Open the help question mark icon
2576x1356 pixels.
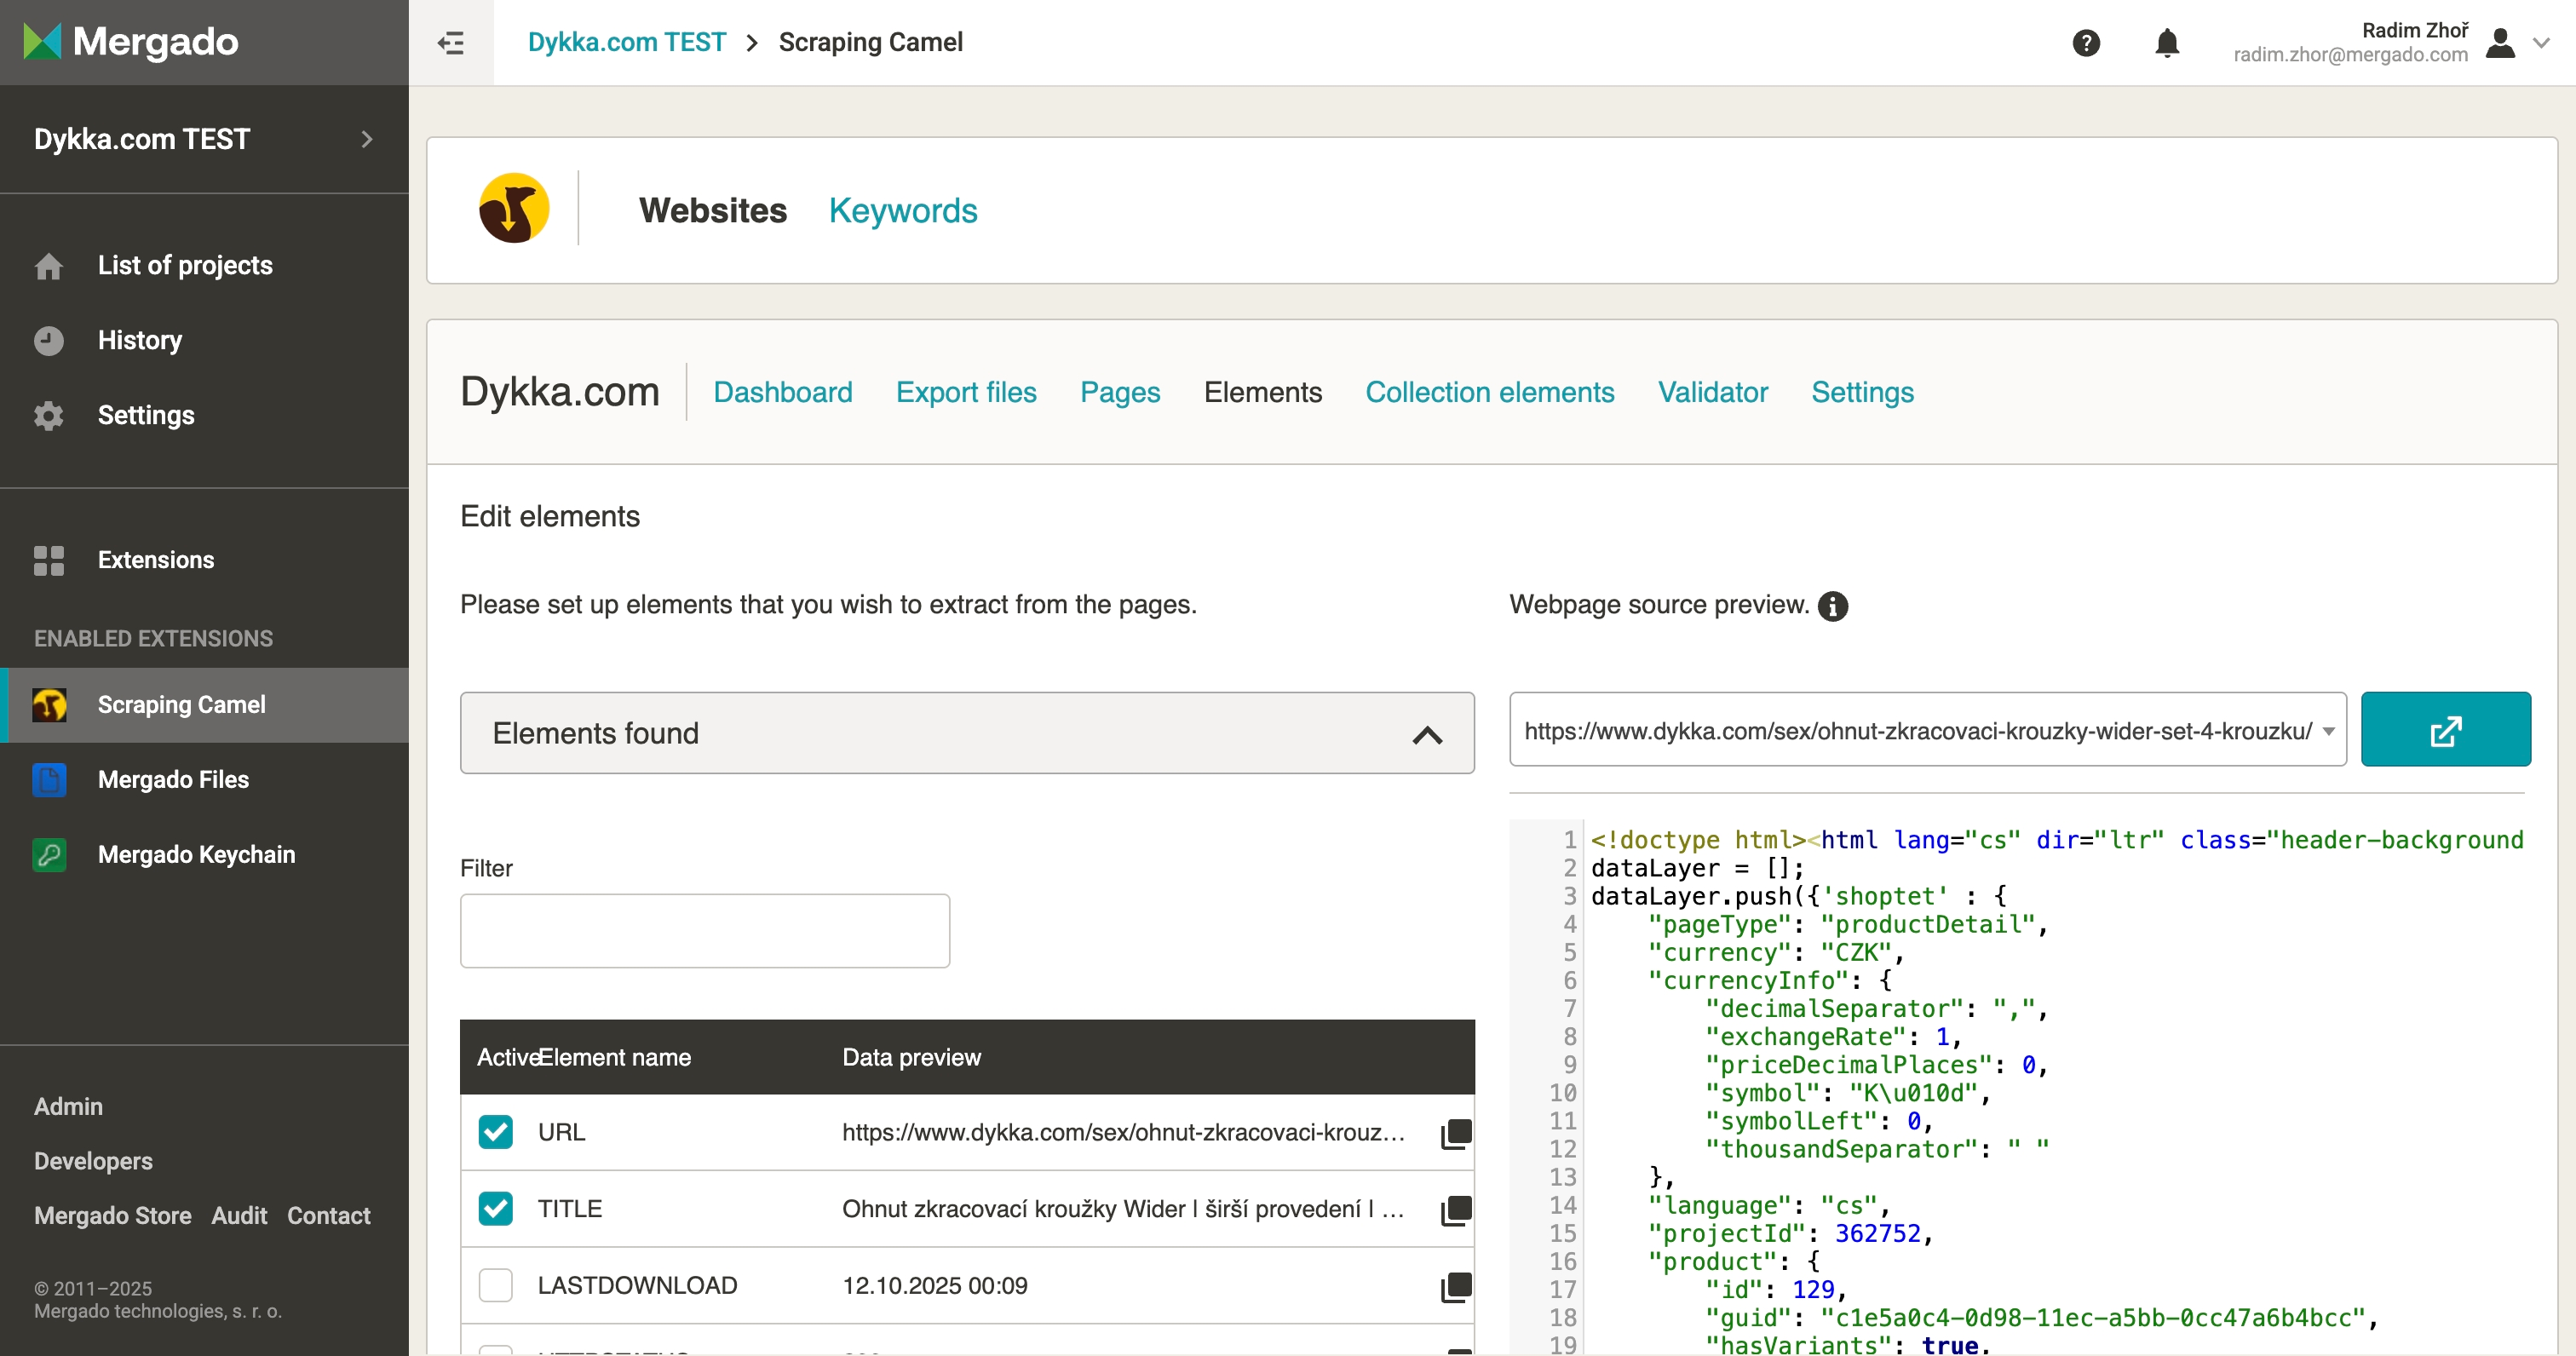(x=2085, y=42)
